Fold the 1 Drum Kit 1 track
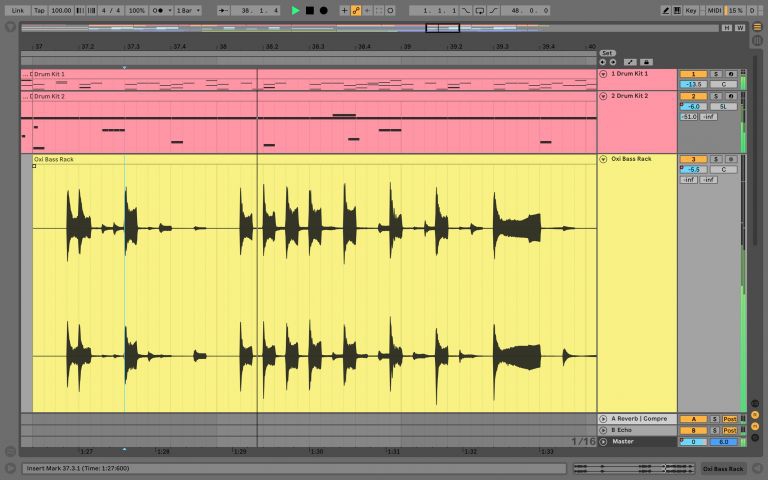 tap(603, 74)
